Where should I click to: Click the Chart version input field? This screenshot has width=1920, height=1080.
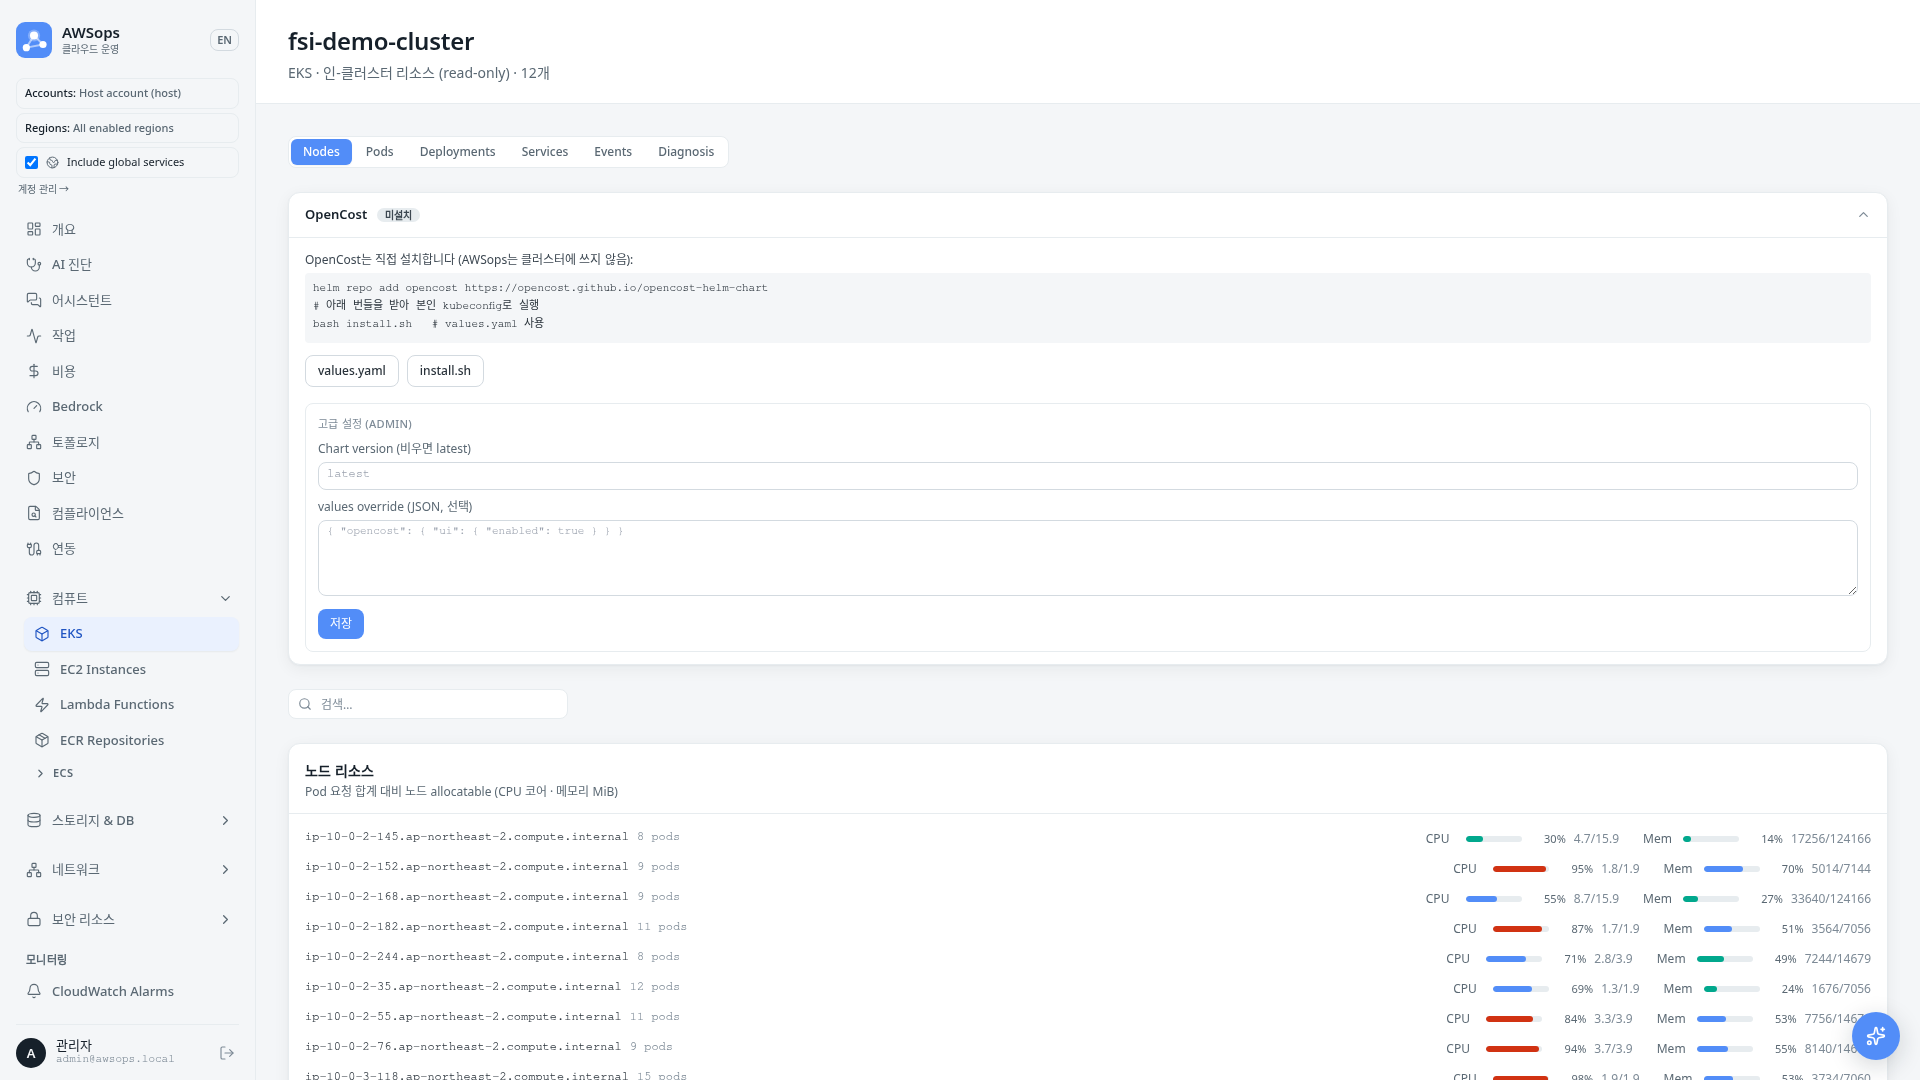(1087, 476)
